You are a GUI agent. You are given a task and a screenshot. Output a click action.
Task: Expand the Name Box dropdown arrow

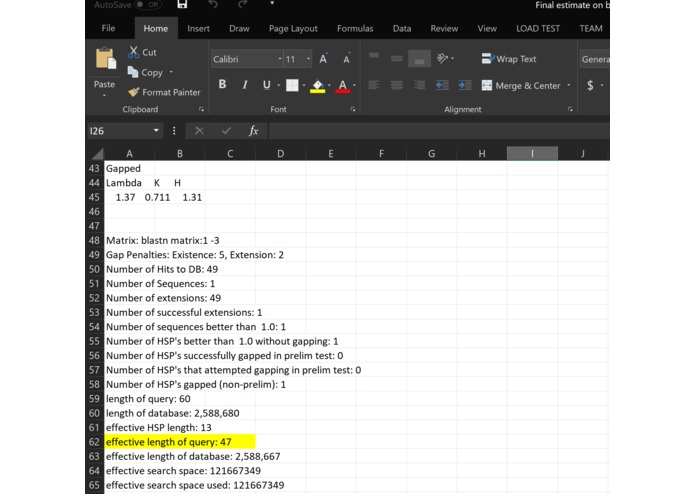click(156, 131)
